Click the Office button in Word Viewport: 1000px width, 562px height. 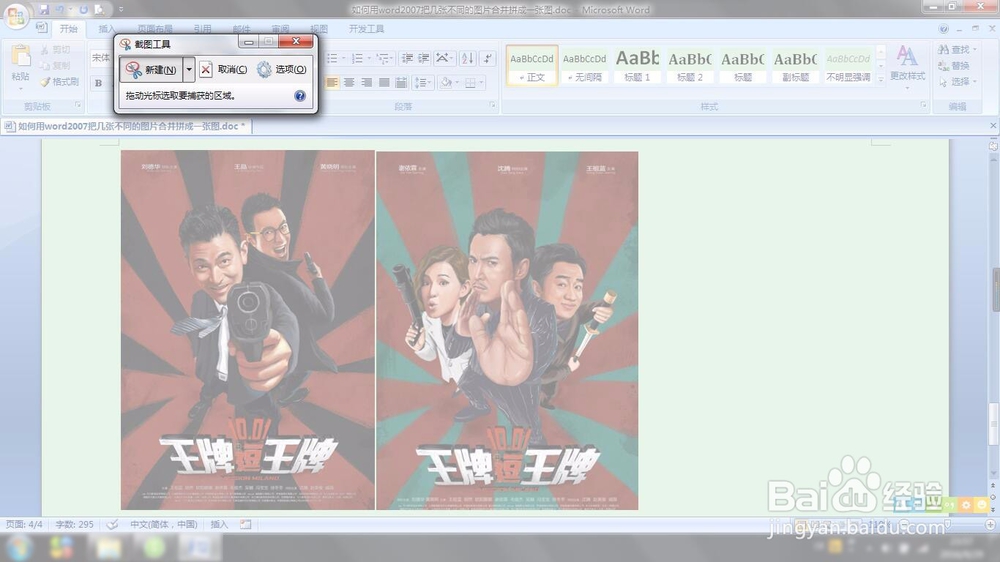pos(15,15)
